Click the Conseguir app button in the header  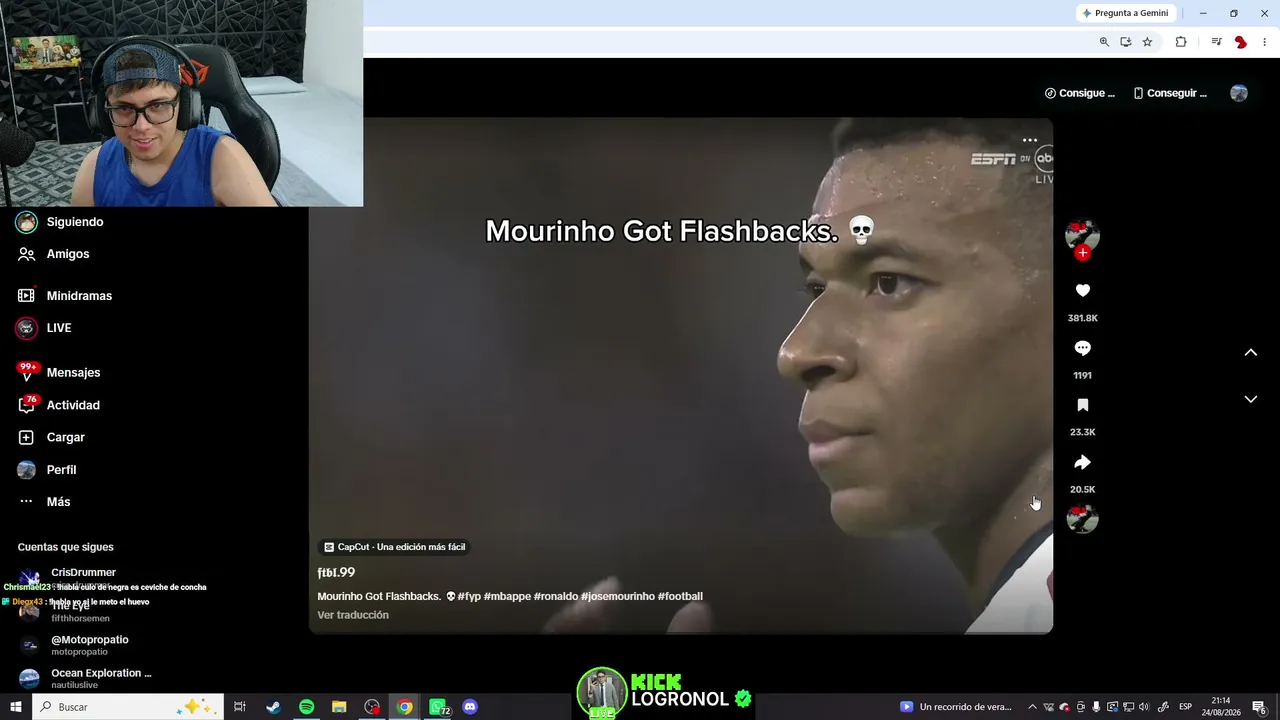tap(1170, 93)
